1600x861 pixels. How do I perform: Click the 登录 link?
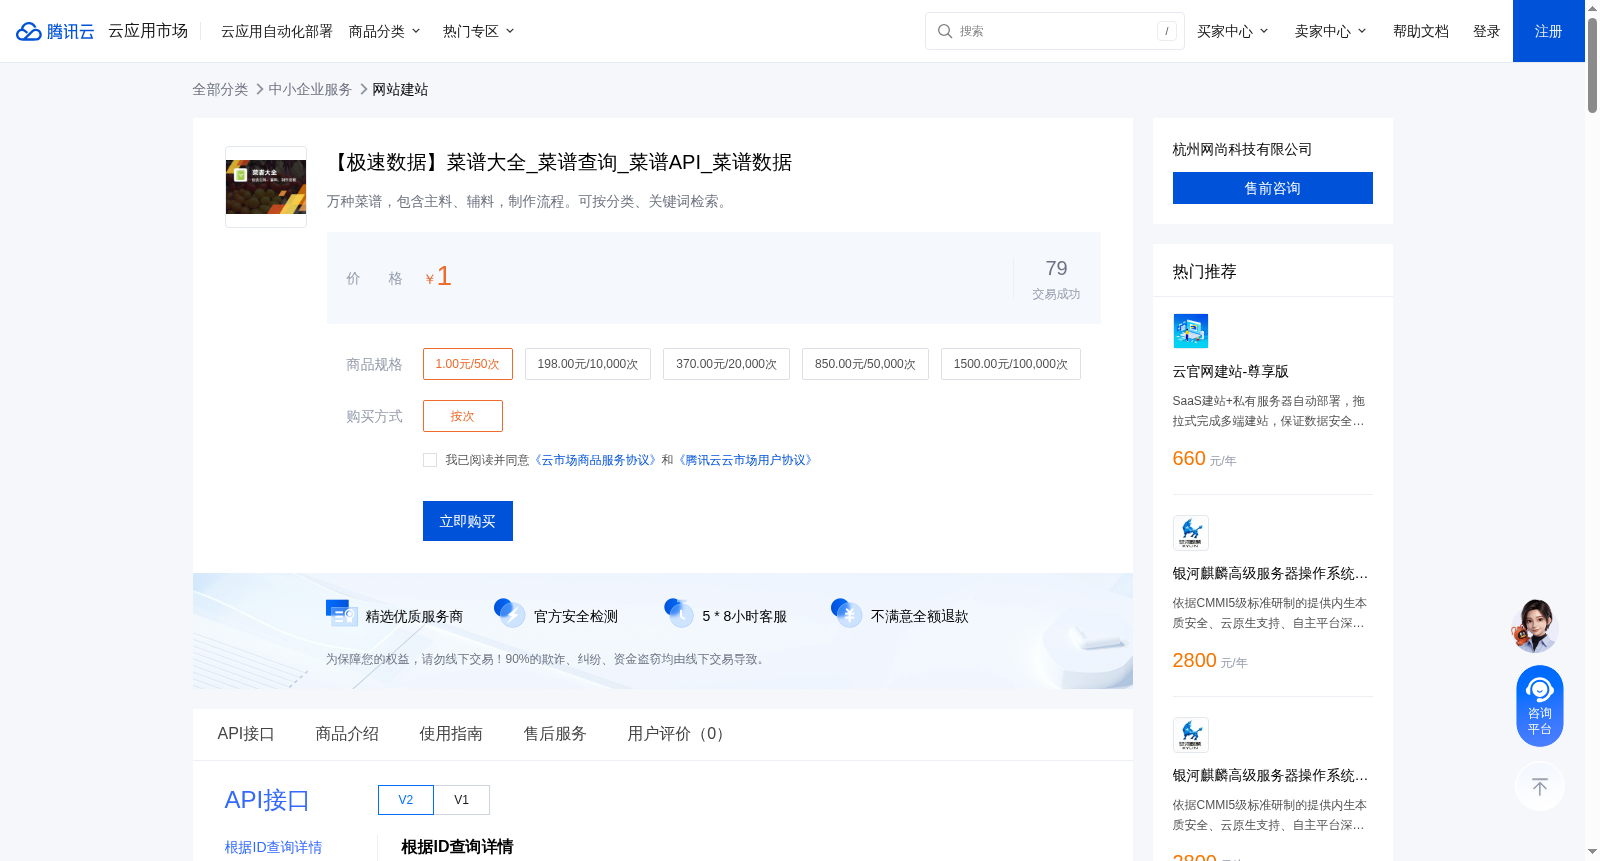(x=1487, y=31)
